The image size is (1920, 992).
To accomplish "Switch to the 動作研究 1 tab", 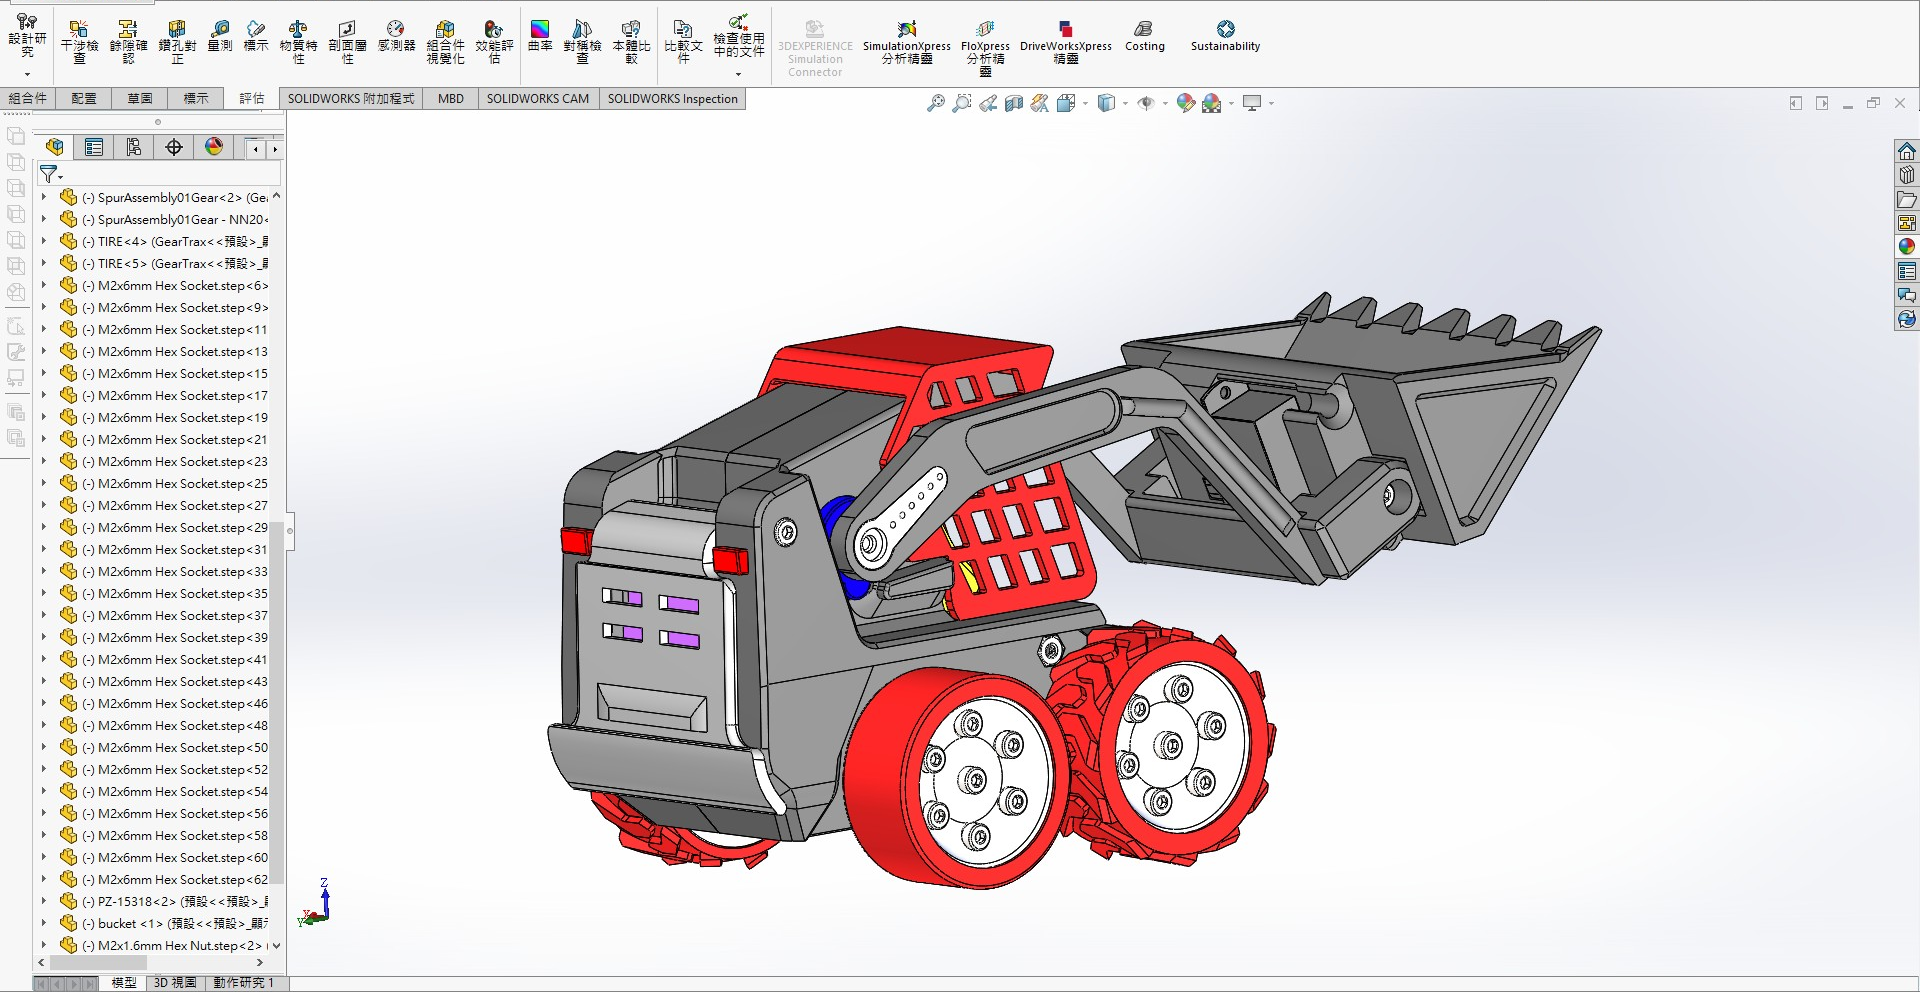I will tap(243, 983).
